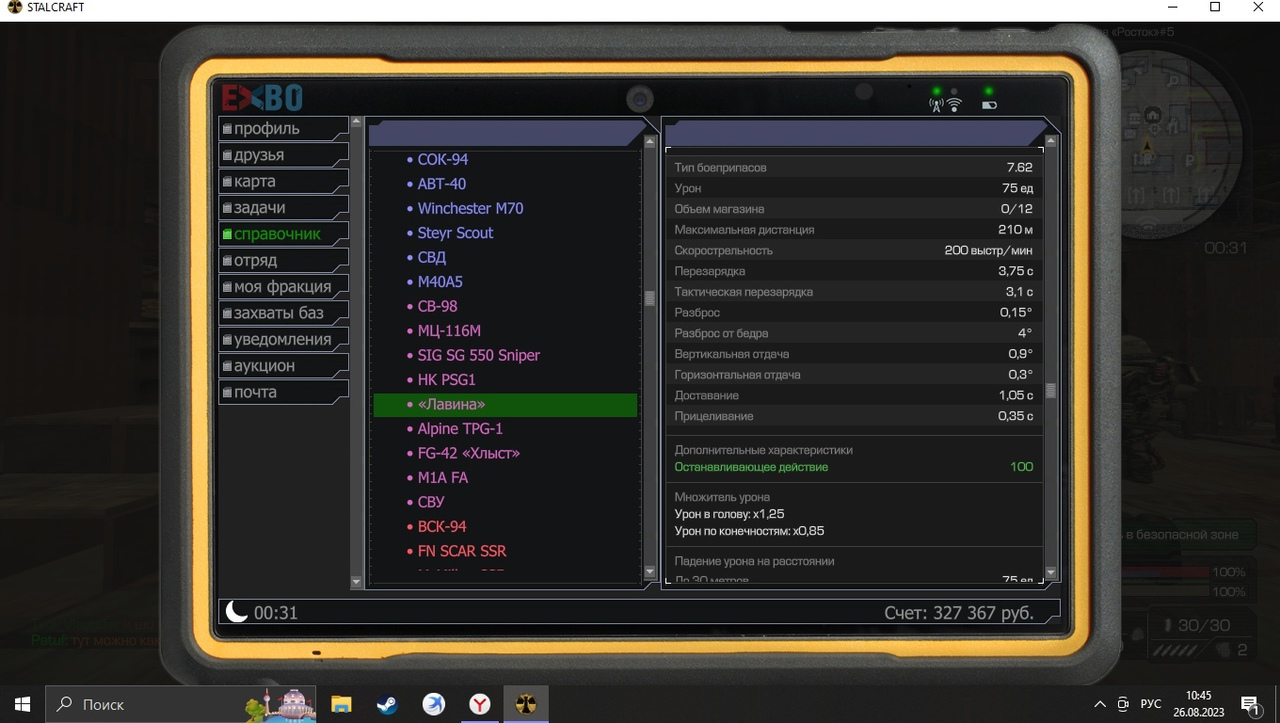Screen dimensions: 1280x723
Task: Open the задачи section
Action: tap(284, 208)
